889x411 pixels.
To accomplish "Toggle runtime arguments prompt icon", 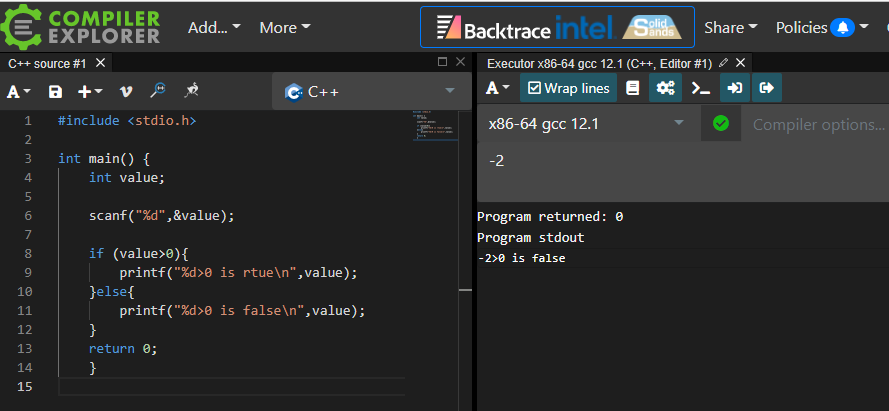I will click(x=701, y=88).
